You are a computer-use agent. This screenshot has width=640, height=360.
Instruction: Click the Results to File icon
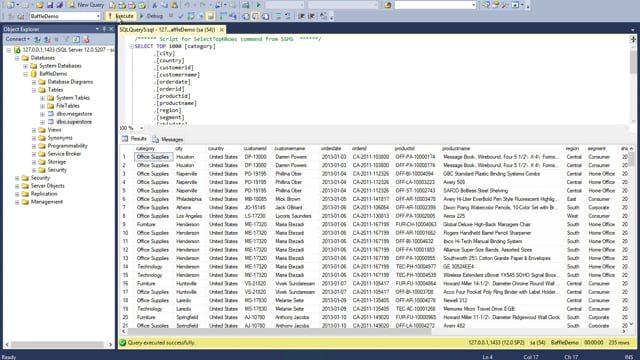coord(265,16)
